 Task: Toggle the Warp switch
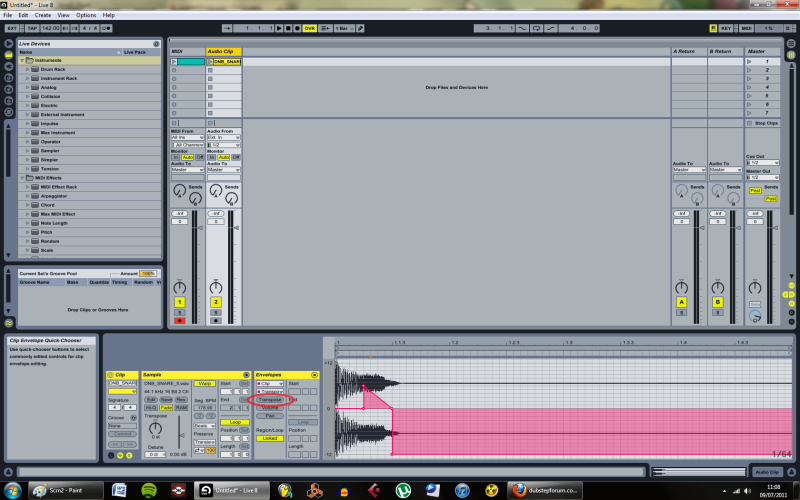[205, 384]
